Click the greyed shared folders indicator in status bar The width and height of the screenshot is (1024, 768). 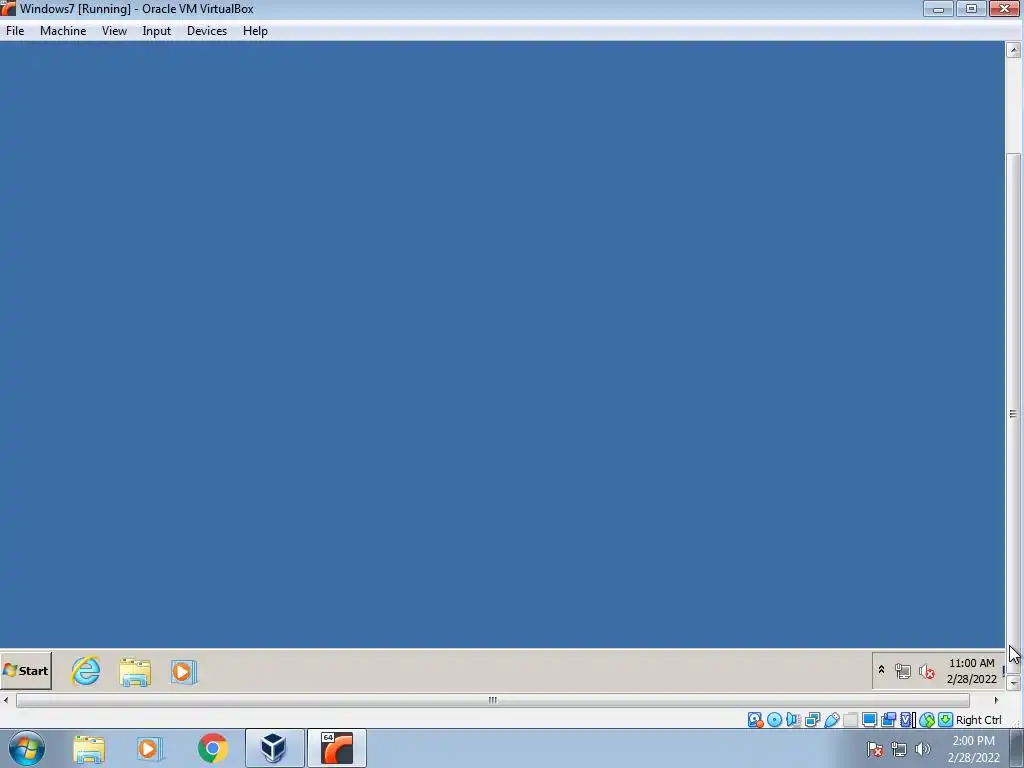coord(850,720)
